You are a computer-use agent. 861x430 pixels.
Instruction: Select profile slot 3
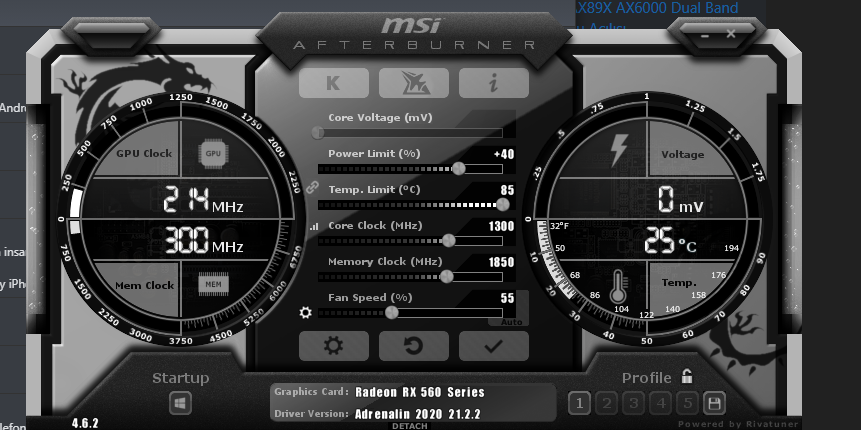point(634,404)
